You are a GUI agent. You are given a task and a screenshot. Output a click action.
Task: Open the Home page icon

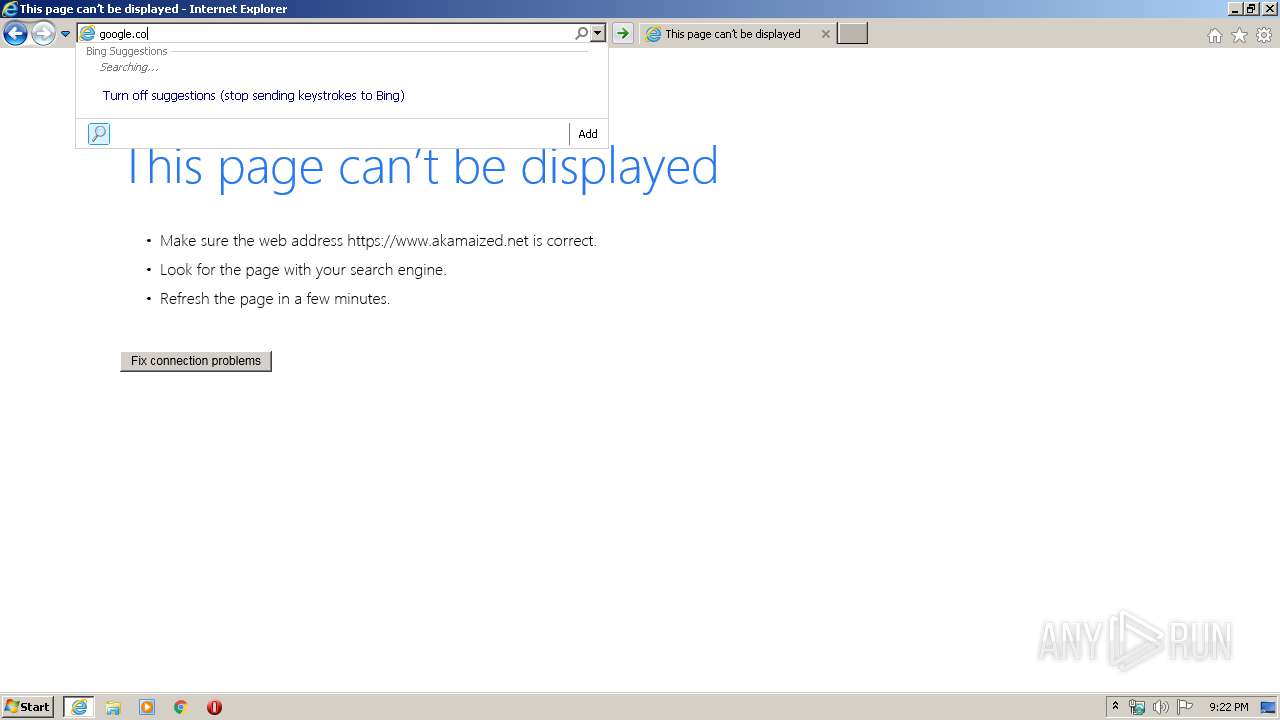[1214, 35]
